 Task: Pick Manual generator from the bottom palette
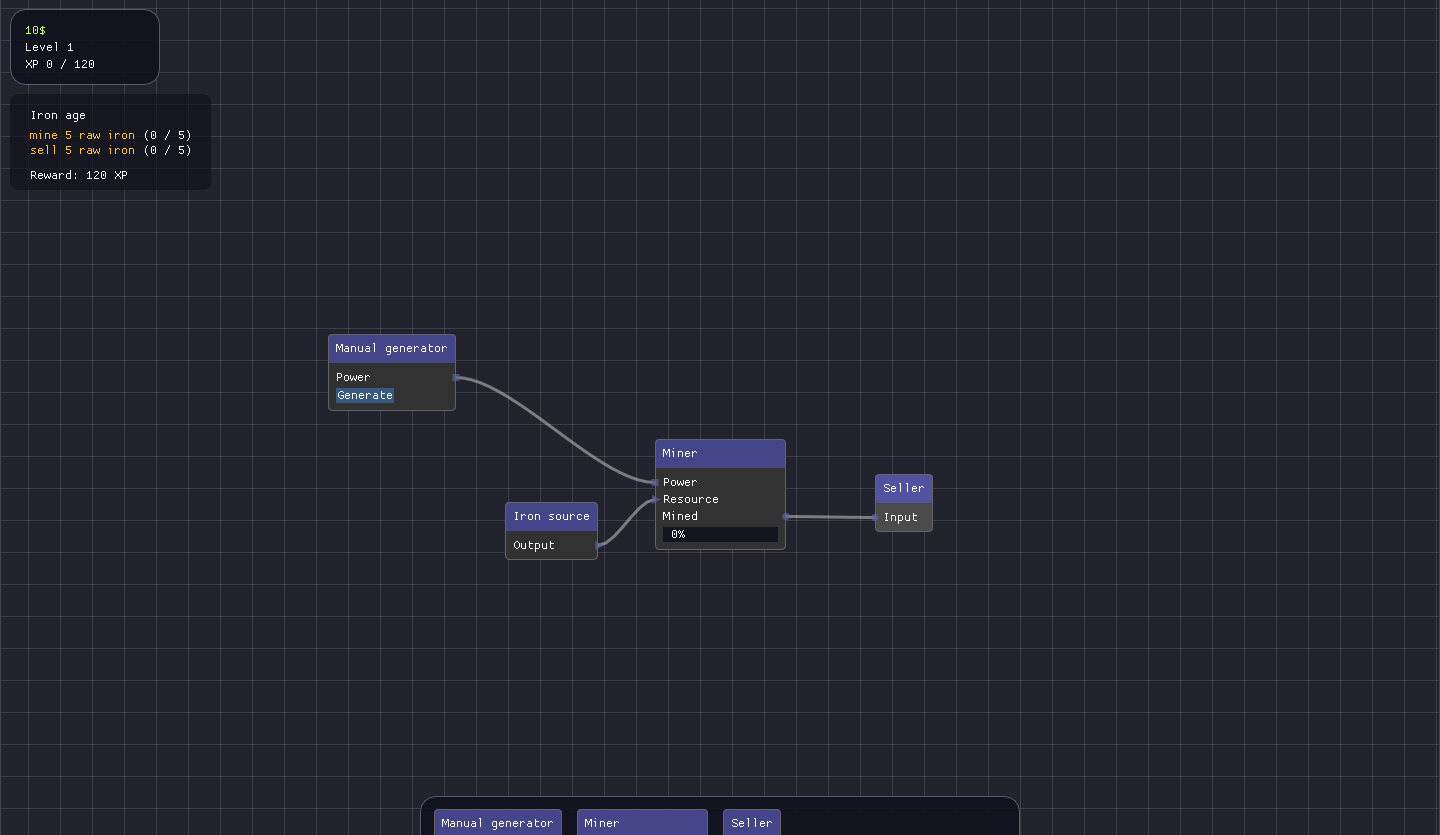pos(498,823)
